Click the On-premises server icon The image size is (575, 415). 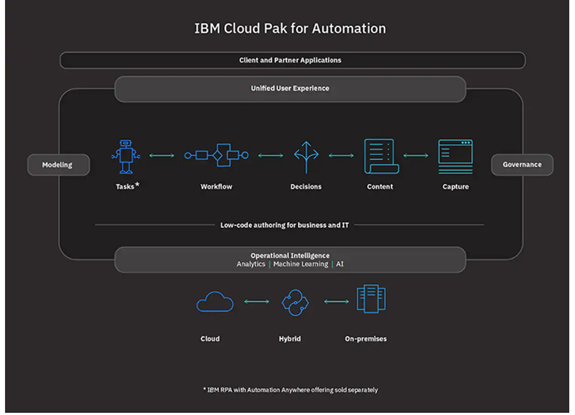click(x=371, y=299)
